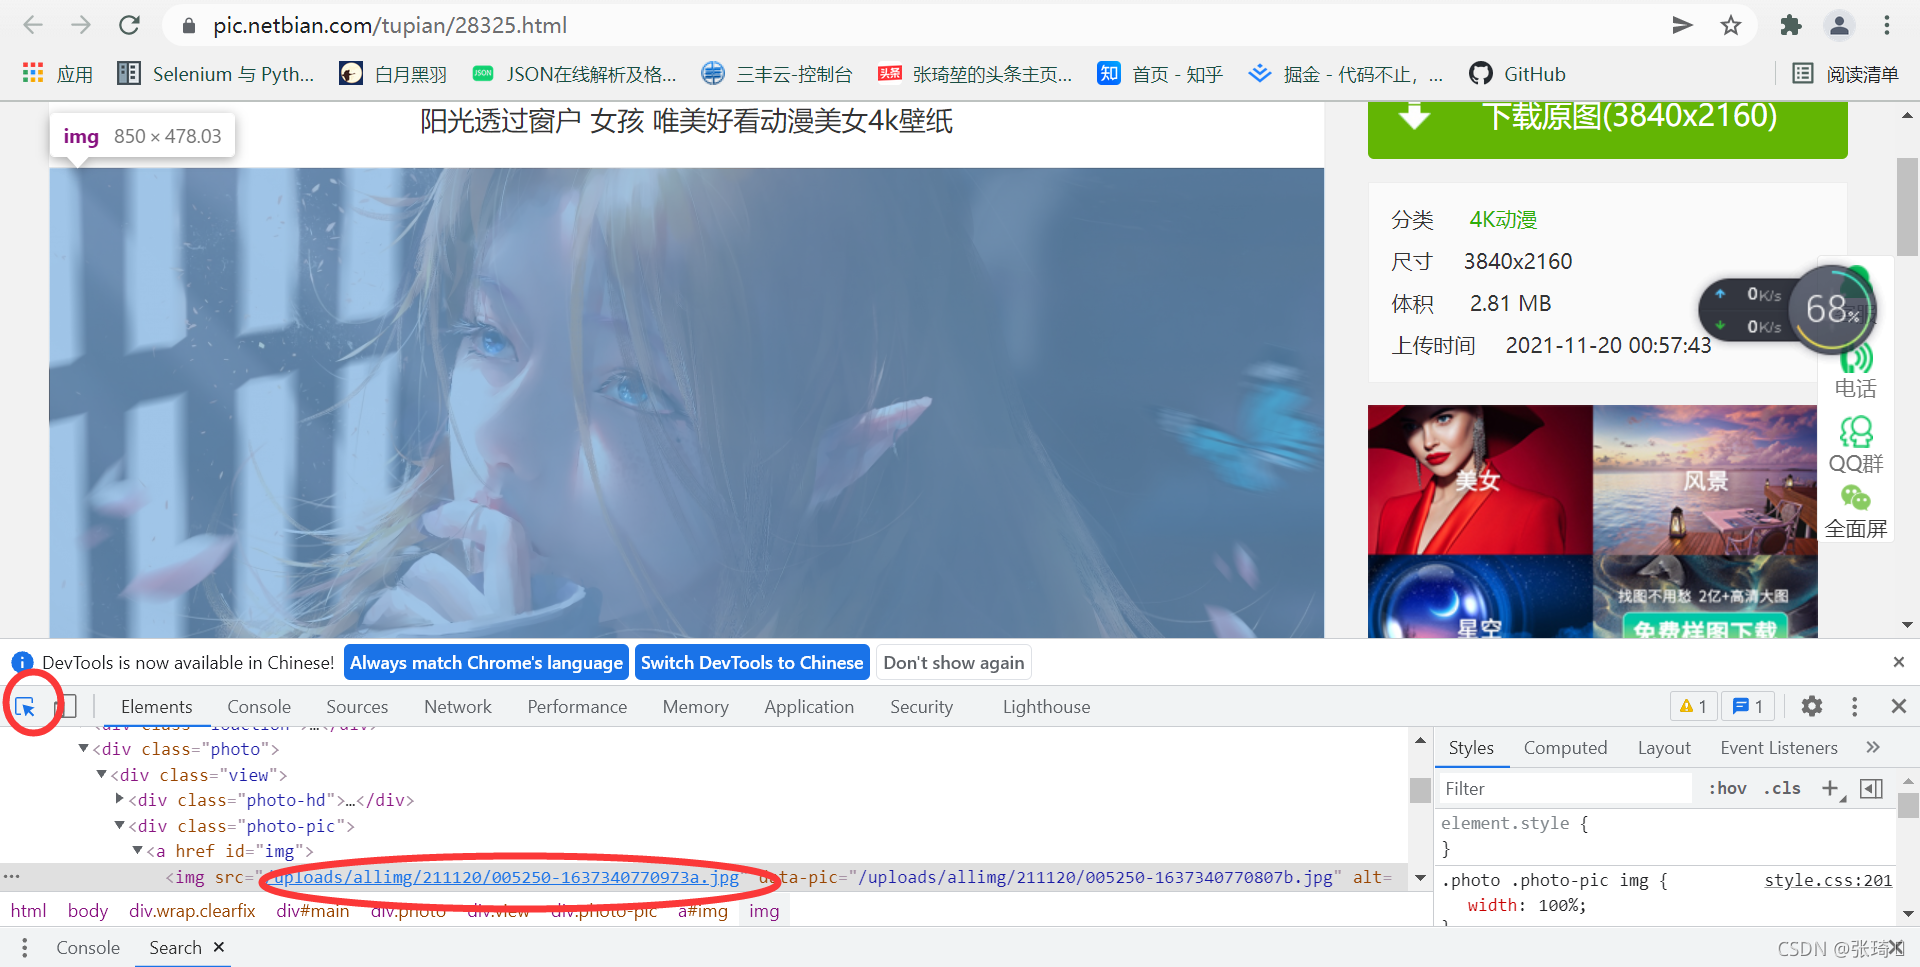Switch to the Sources tab
The image size is (1920, 967).
coord(357,707)
